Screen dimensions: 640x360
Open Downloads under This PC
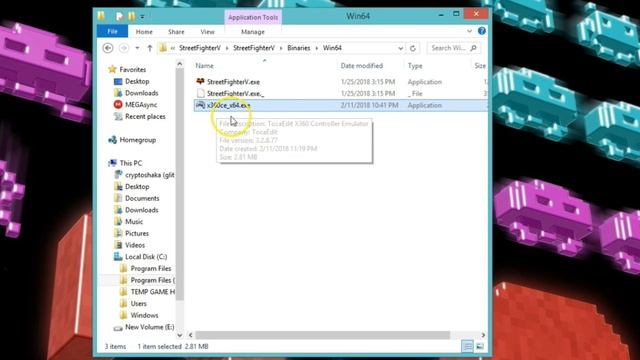(141, 210)
